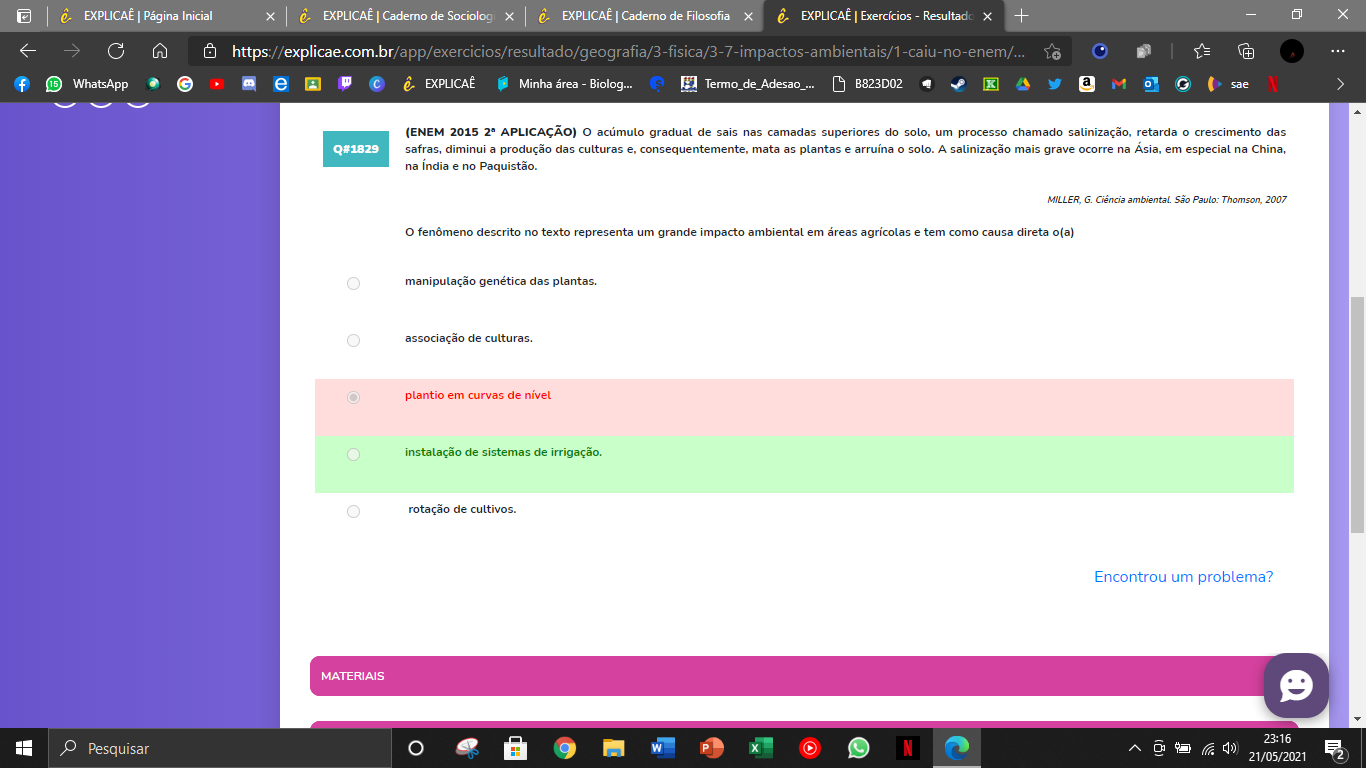This screenshot has width=1366, height=768.
Task: Select radio for associação de culturas
Action: tap(353, 341)
